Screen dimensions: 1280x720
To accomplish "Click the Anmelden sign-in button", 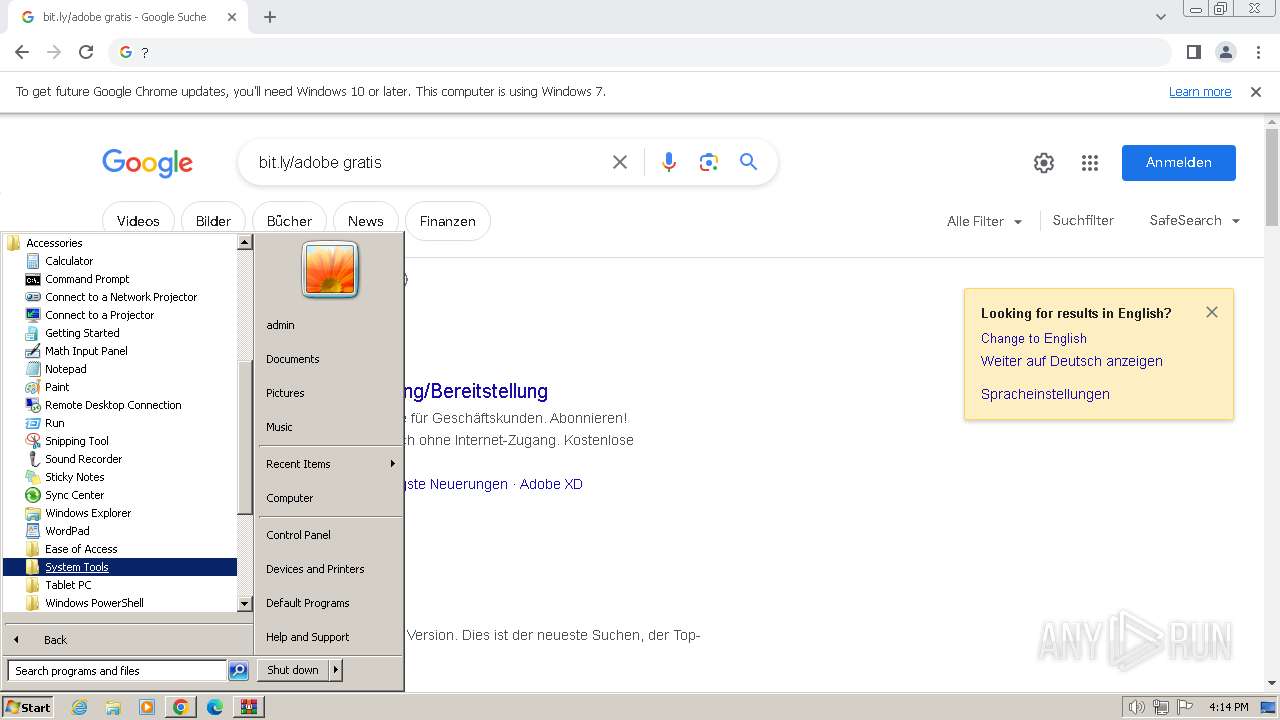I will click(1179, 163).
